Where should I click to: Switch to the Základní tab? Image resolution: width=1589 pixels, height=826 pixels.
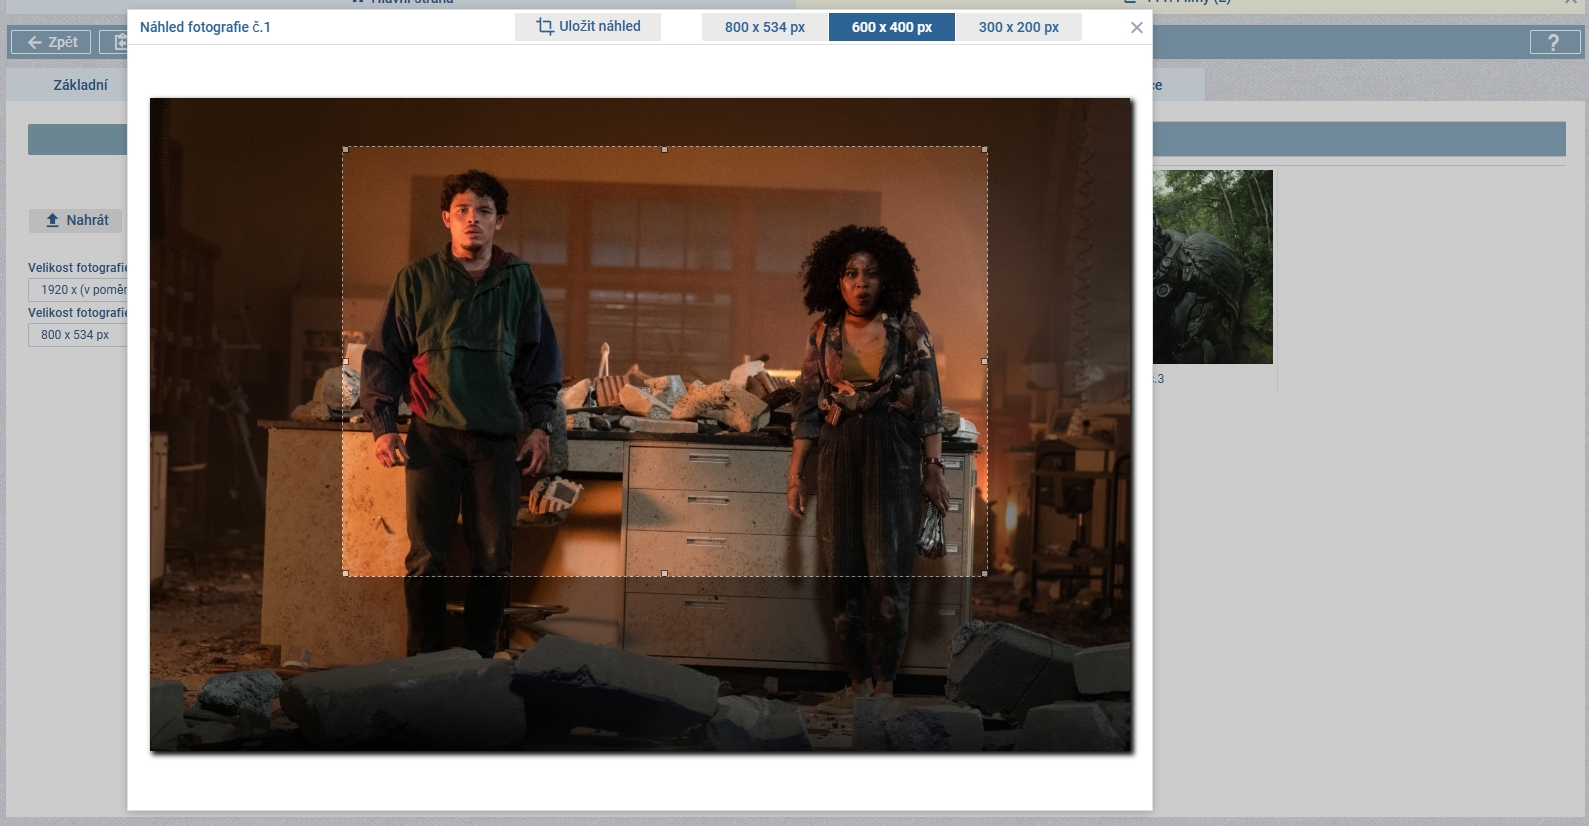[80, 85]
